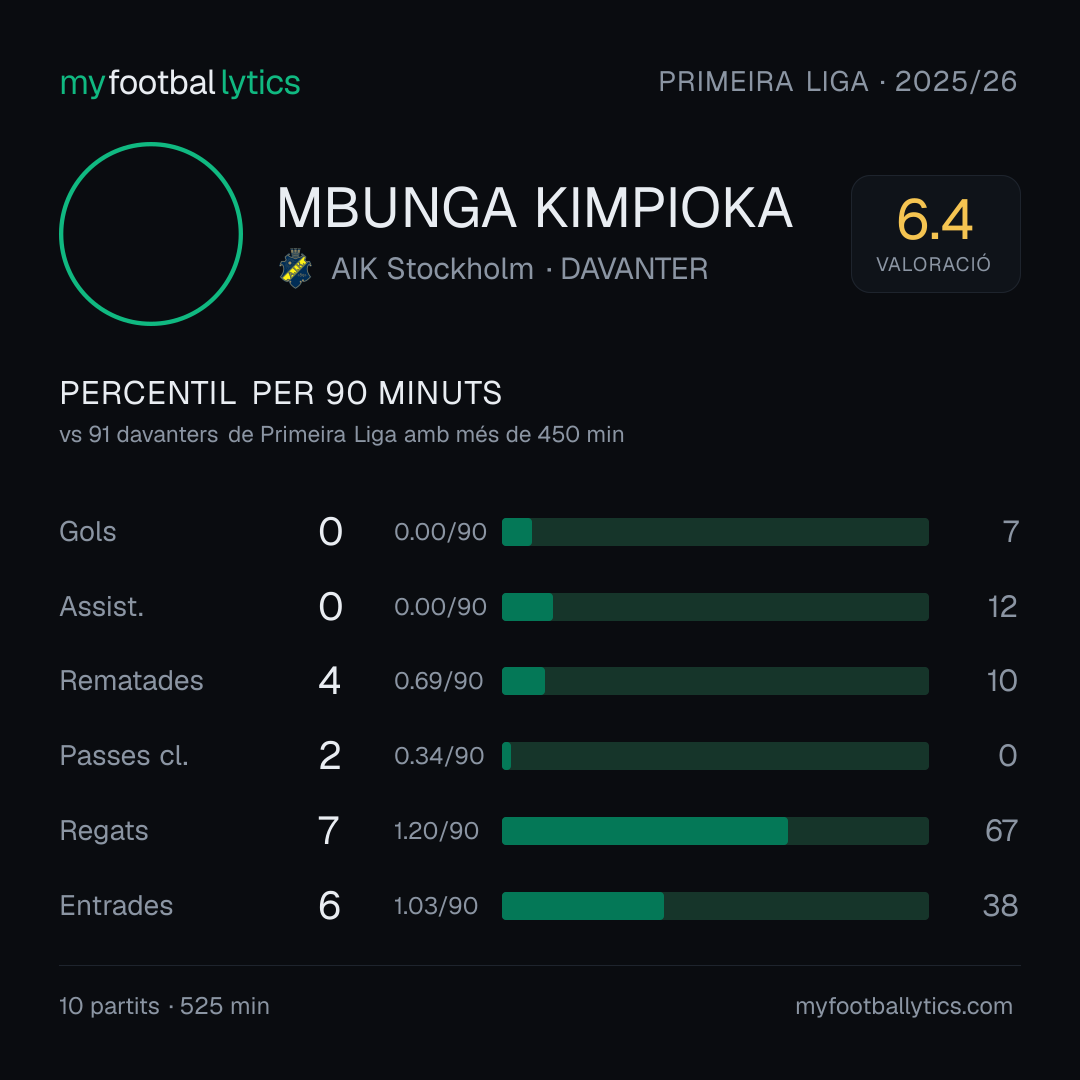Screen dimensions: 1080x1080
Task: Click the Gols percentile bar
Action: click(715, 532)
